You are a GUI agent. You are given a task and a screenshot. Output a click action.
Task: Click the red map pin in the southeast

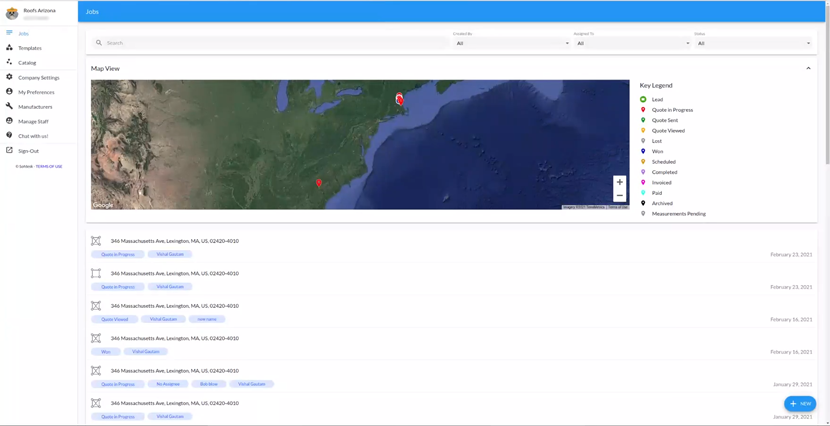(x=319, y=183)
